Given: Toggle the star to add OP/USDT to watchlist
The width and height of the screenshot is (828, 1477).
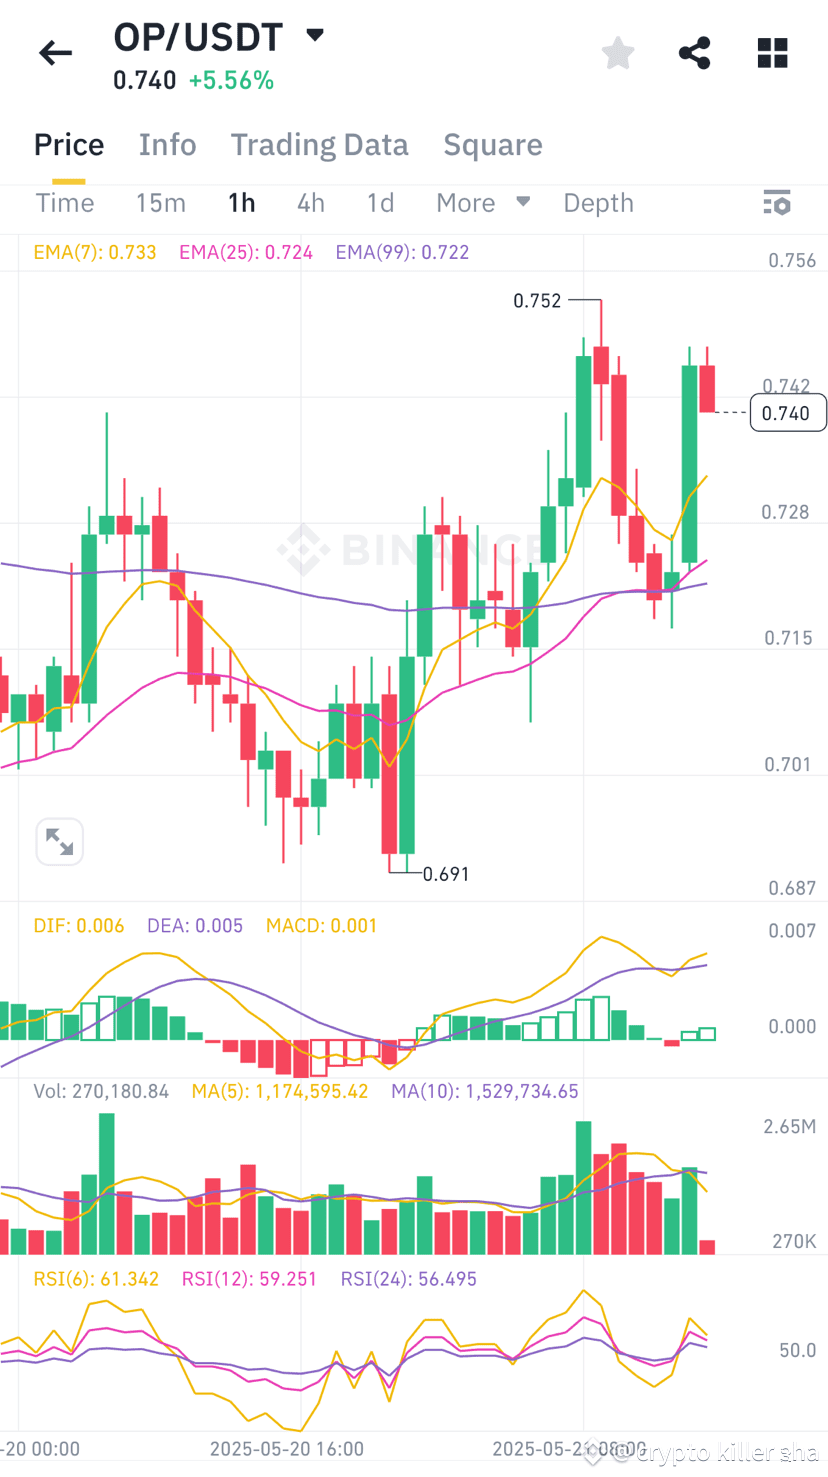Looking at the screenshot, I should click(x=617, y=53).
